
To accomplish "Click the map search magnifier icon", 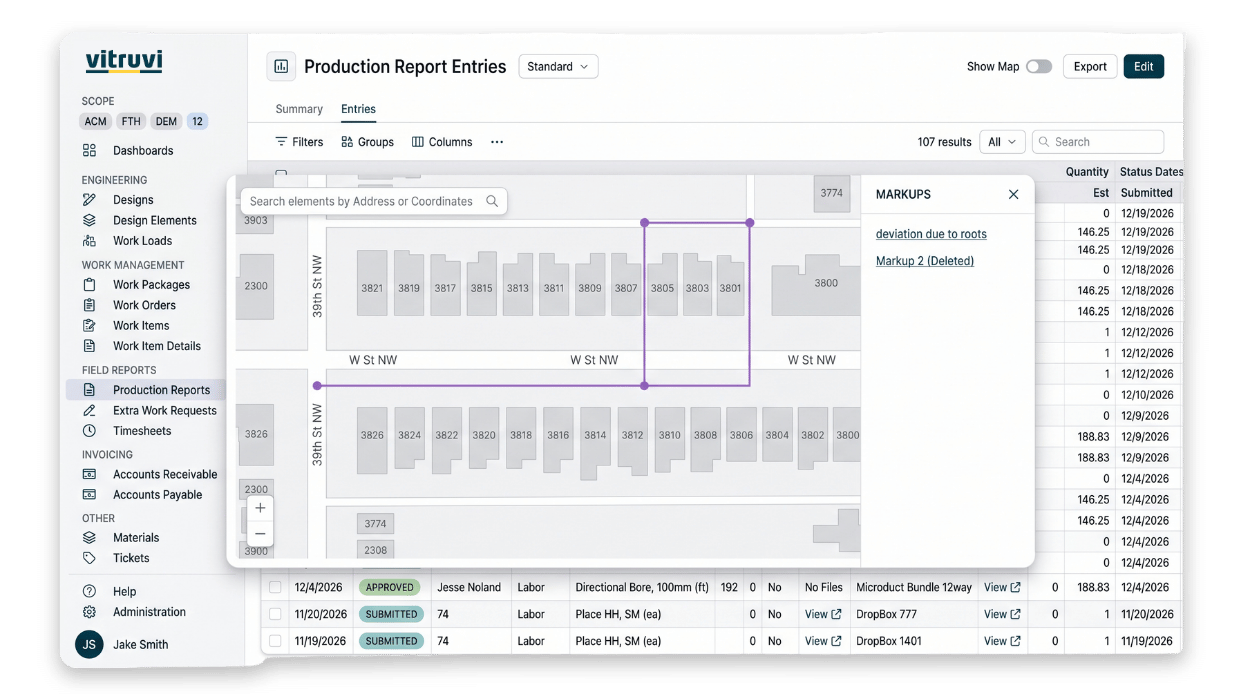I will click(492, 201).
